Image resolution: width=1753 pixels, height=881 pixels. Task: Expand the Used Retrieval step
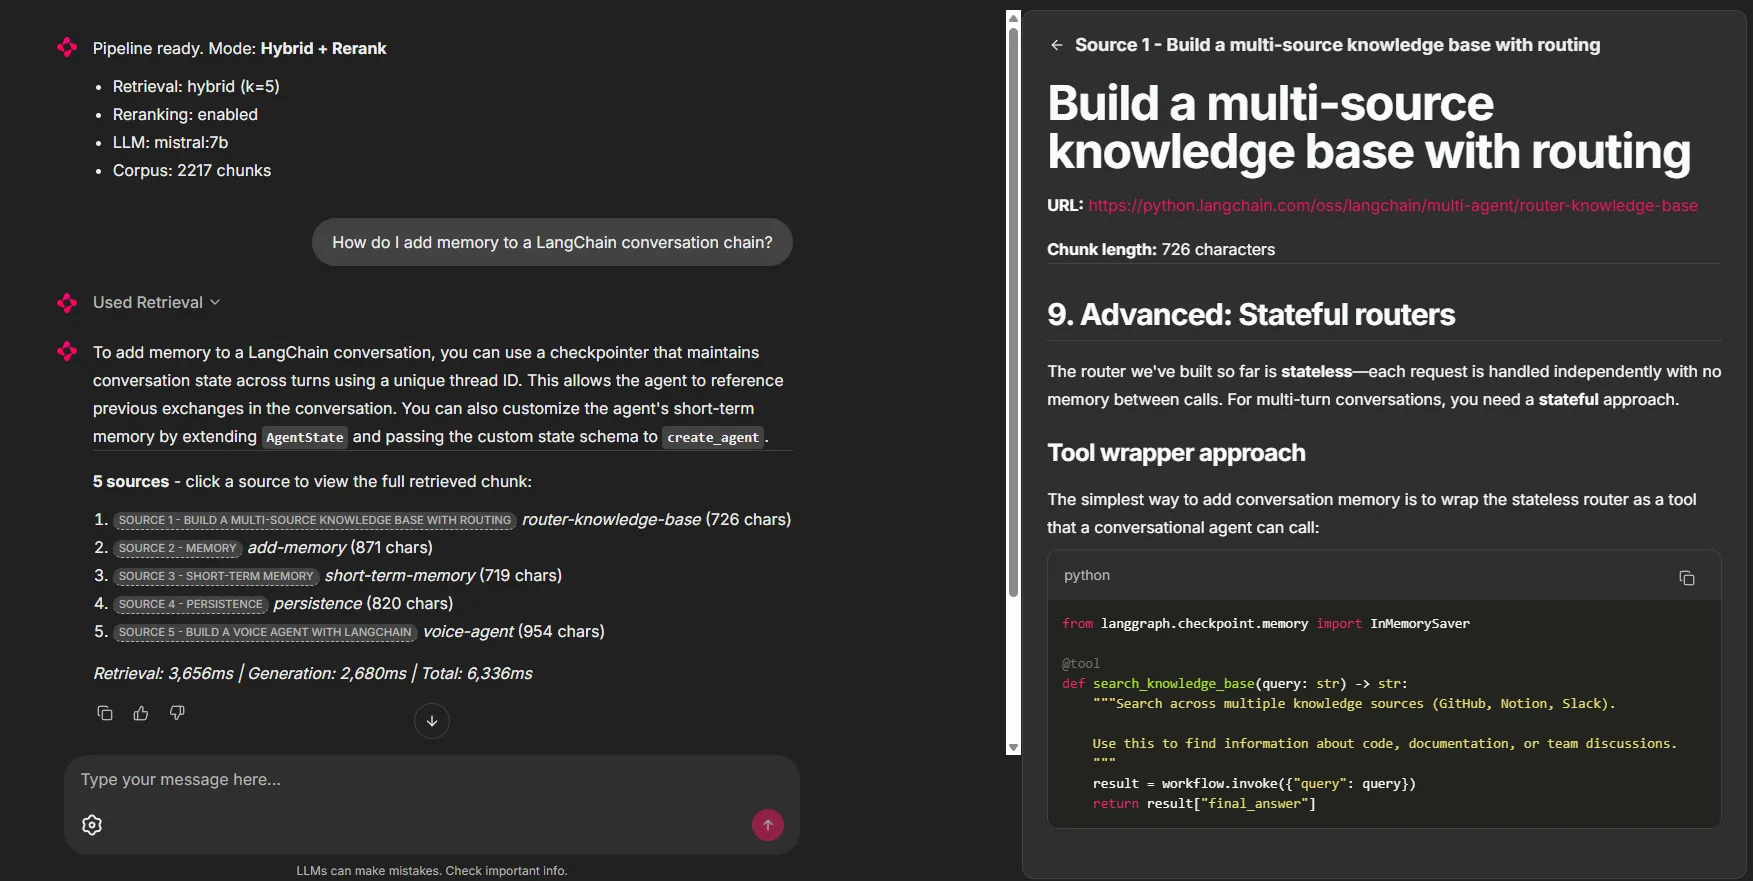click(156, 302)
